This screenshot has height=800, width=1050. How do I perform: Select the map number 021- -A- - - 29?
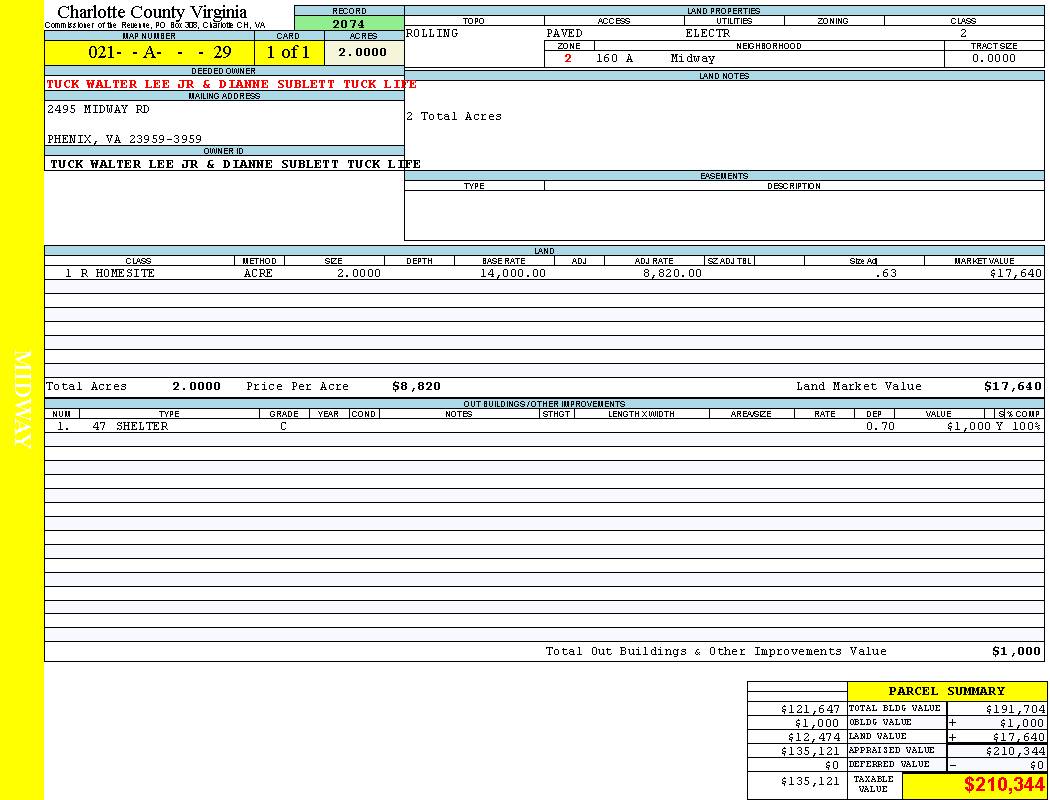(x=148, y=53)
